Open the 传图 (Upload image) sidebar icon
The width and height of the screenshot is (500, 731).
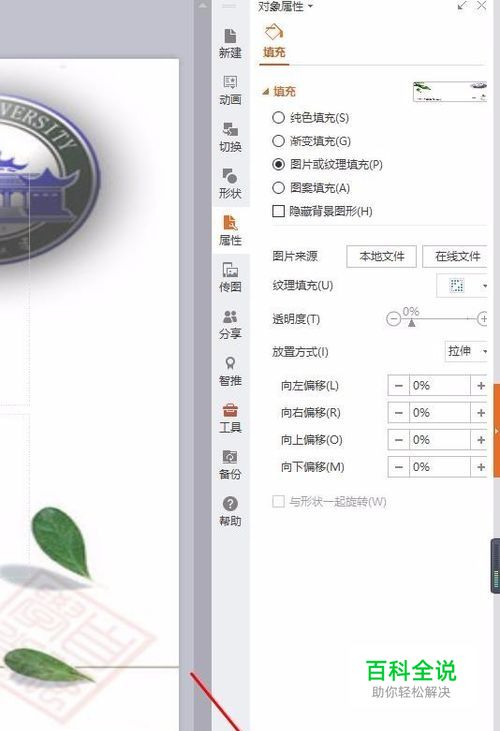click(230, 277)
